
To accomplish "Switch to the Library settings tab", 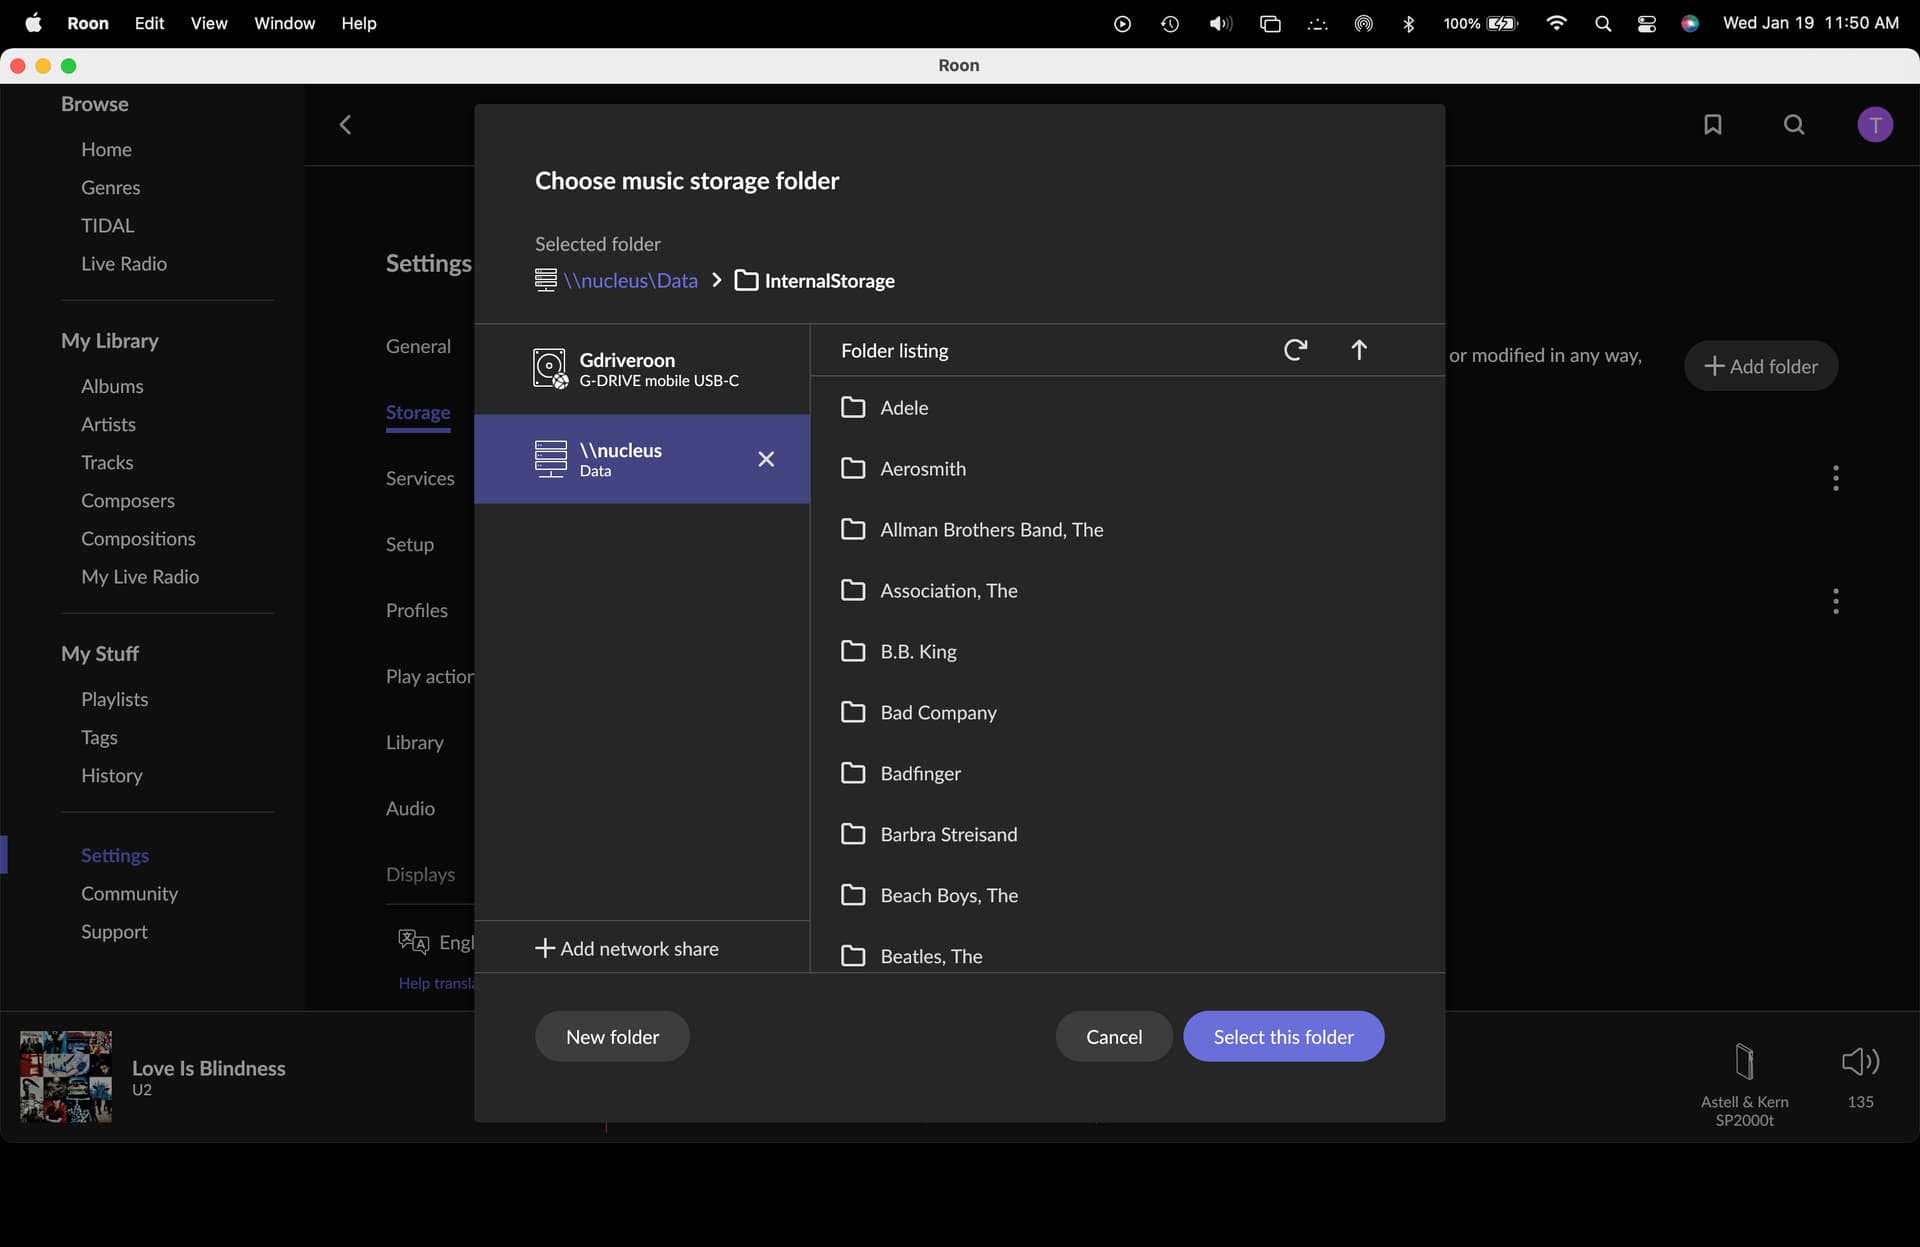I will (x=415, y=742).
